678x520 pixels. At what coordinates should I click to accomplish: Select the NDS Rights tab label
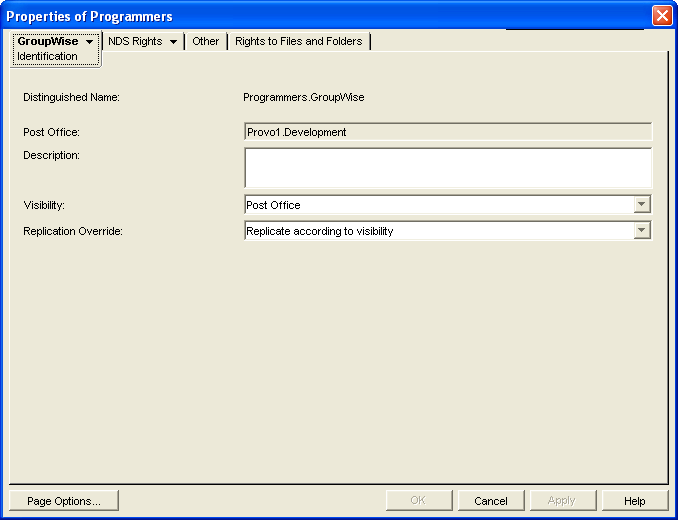click(x=135, y=41)
